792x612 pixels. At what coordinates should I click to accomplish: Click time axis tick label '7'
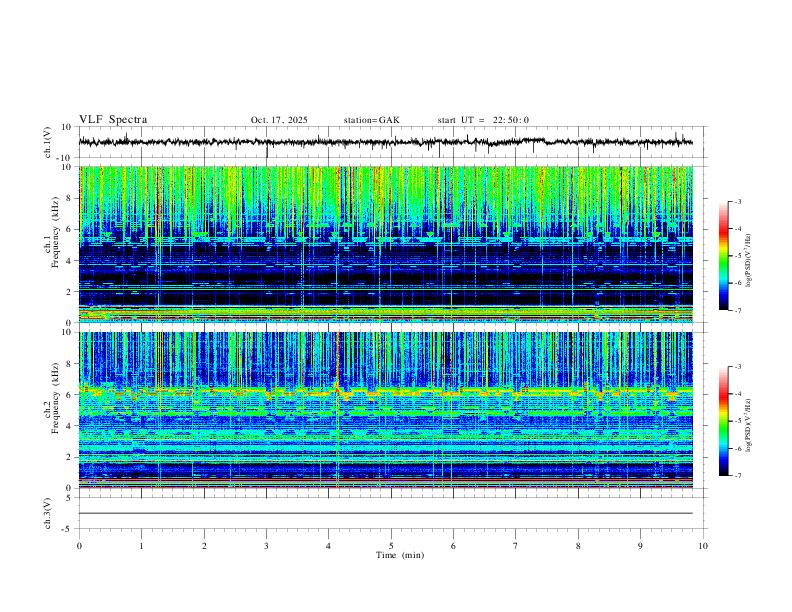point(516,546)
